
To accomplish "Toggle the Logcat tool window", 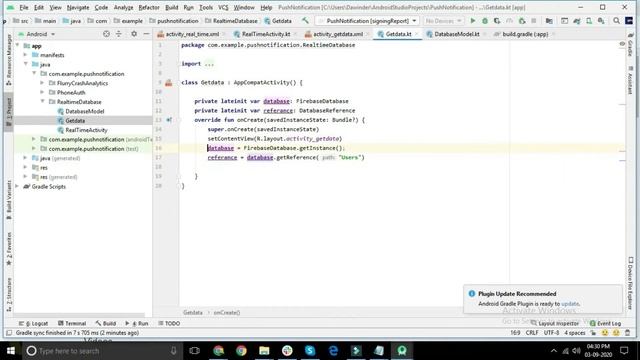I will pyautogui.click(x=33, y=323).
